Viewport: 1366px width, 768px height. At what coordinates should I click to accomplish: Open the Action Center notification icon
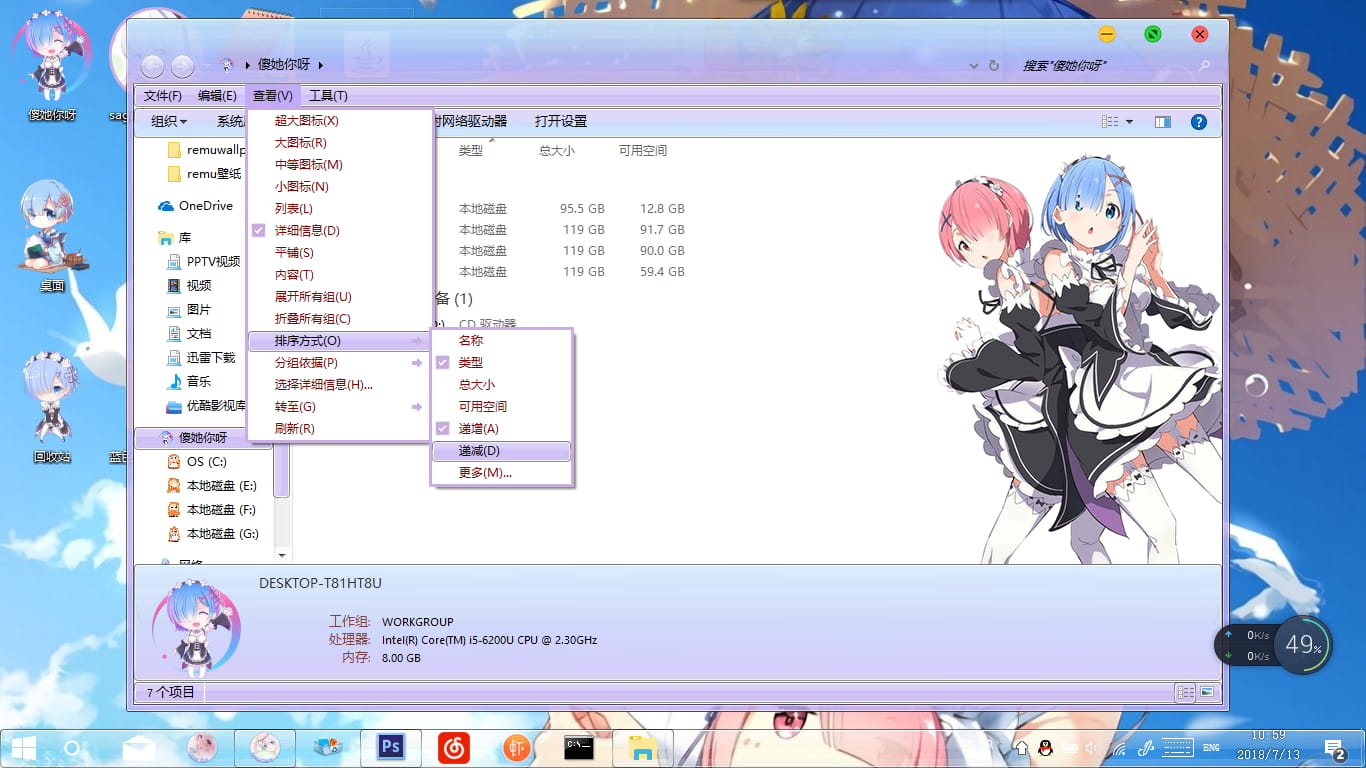tap(1332, 748)
